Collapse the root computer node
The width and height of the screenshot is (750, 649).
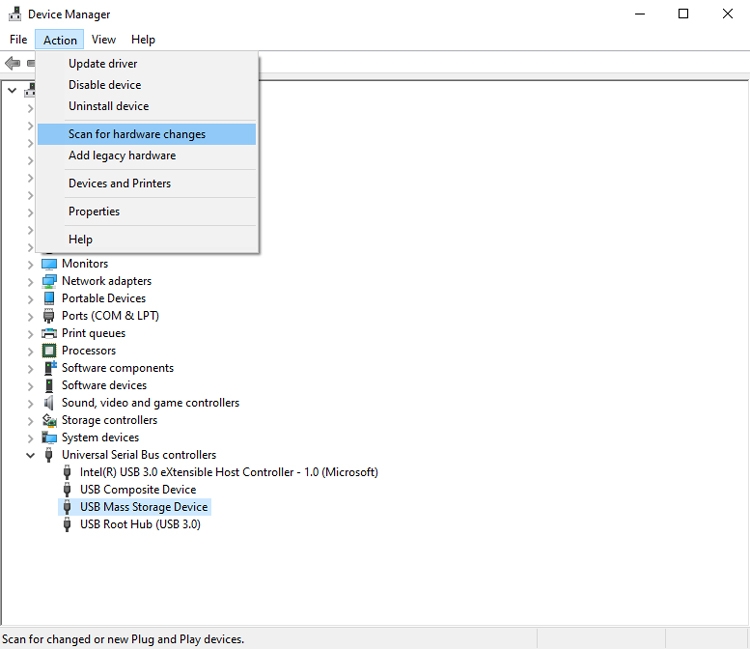12,90
